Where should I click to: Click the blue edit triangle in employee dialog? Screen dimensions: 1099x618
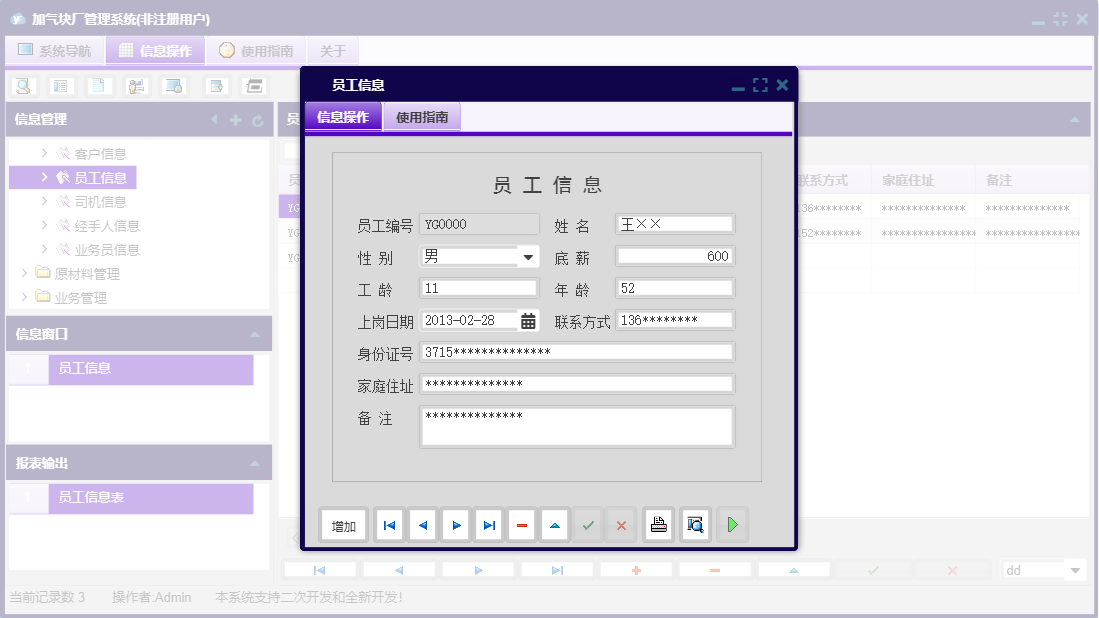click(554, 524)
